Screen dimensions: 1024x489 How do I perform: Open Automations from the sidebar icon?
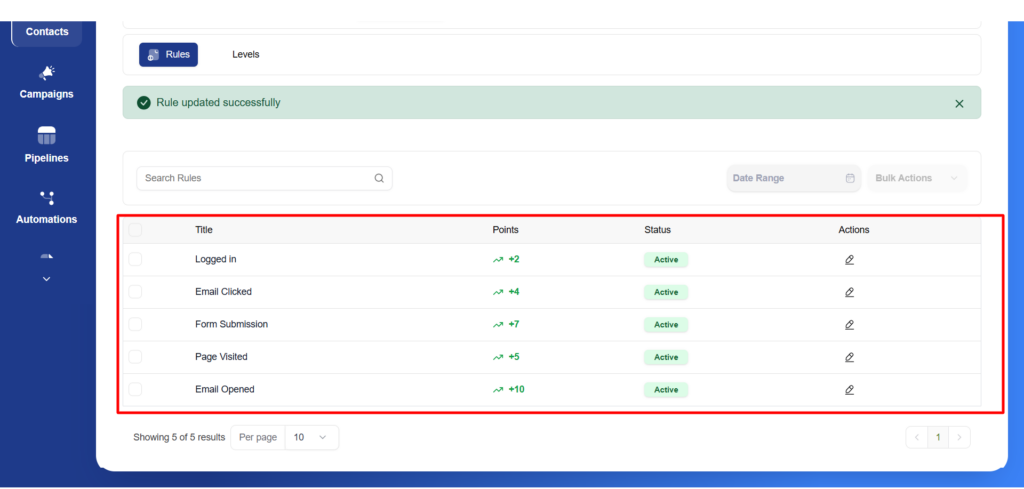(47, 198)
